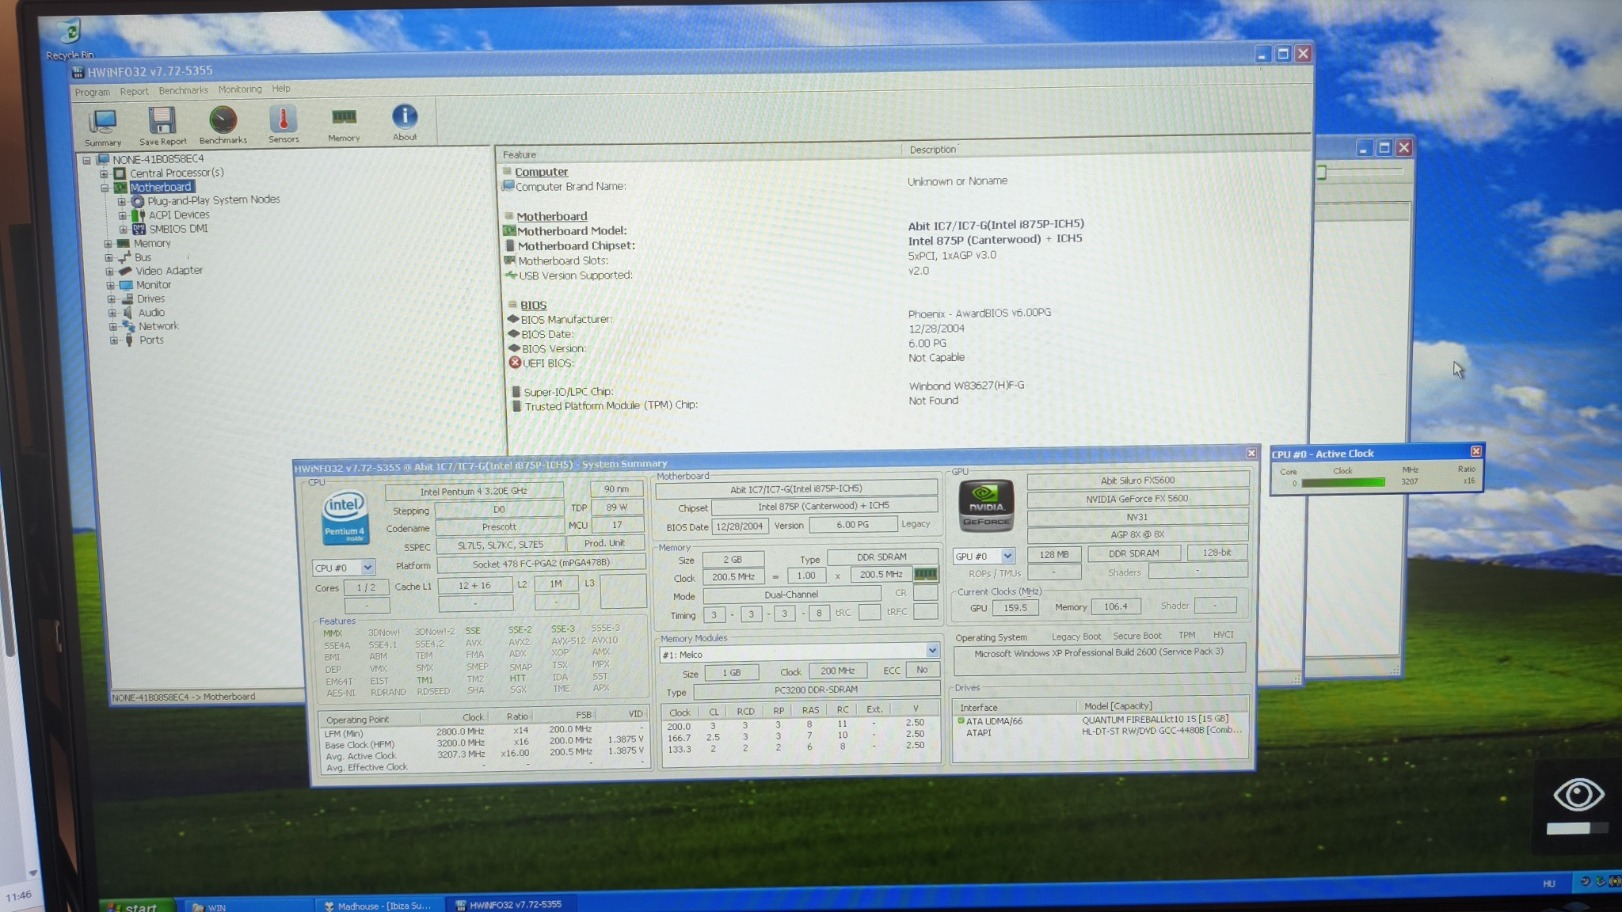Click the Ports plug icon in tree
The width and height of the screenshot is (1622, 912).
click(x=129, y=341)
